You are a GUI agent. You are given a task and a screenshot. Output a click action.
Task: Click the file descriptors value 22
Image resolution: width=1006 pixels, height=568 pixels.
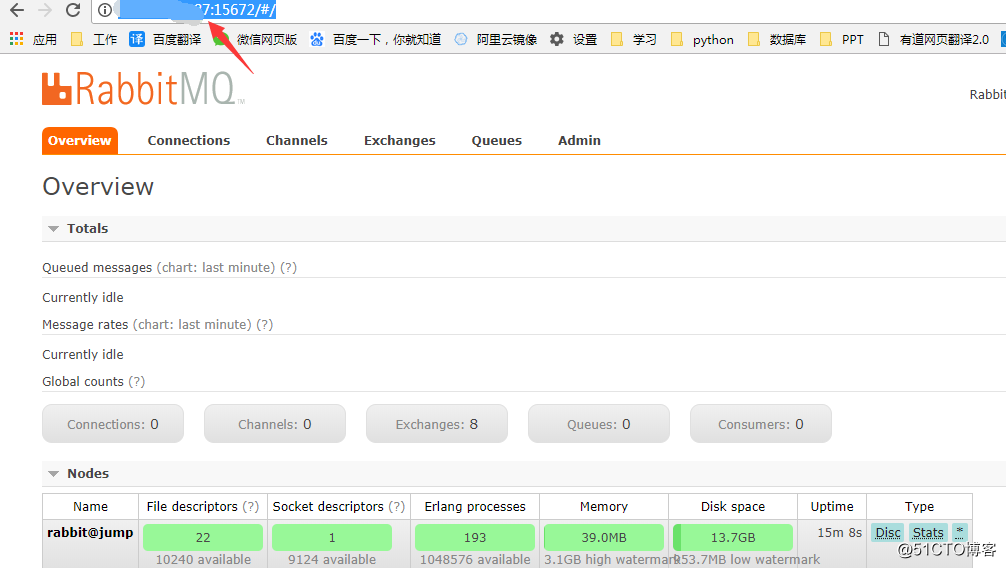pos(203,537)
